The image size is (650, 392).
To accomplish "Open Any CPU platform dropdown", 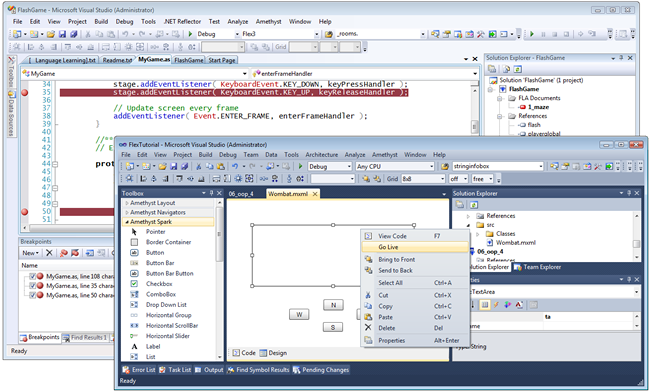I will coord(431,167).
